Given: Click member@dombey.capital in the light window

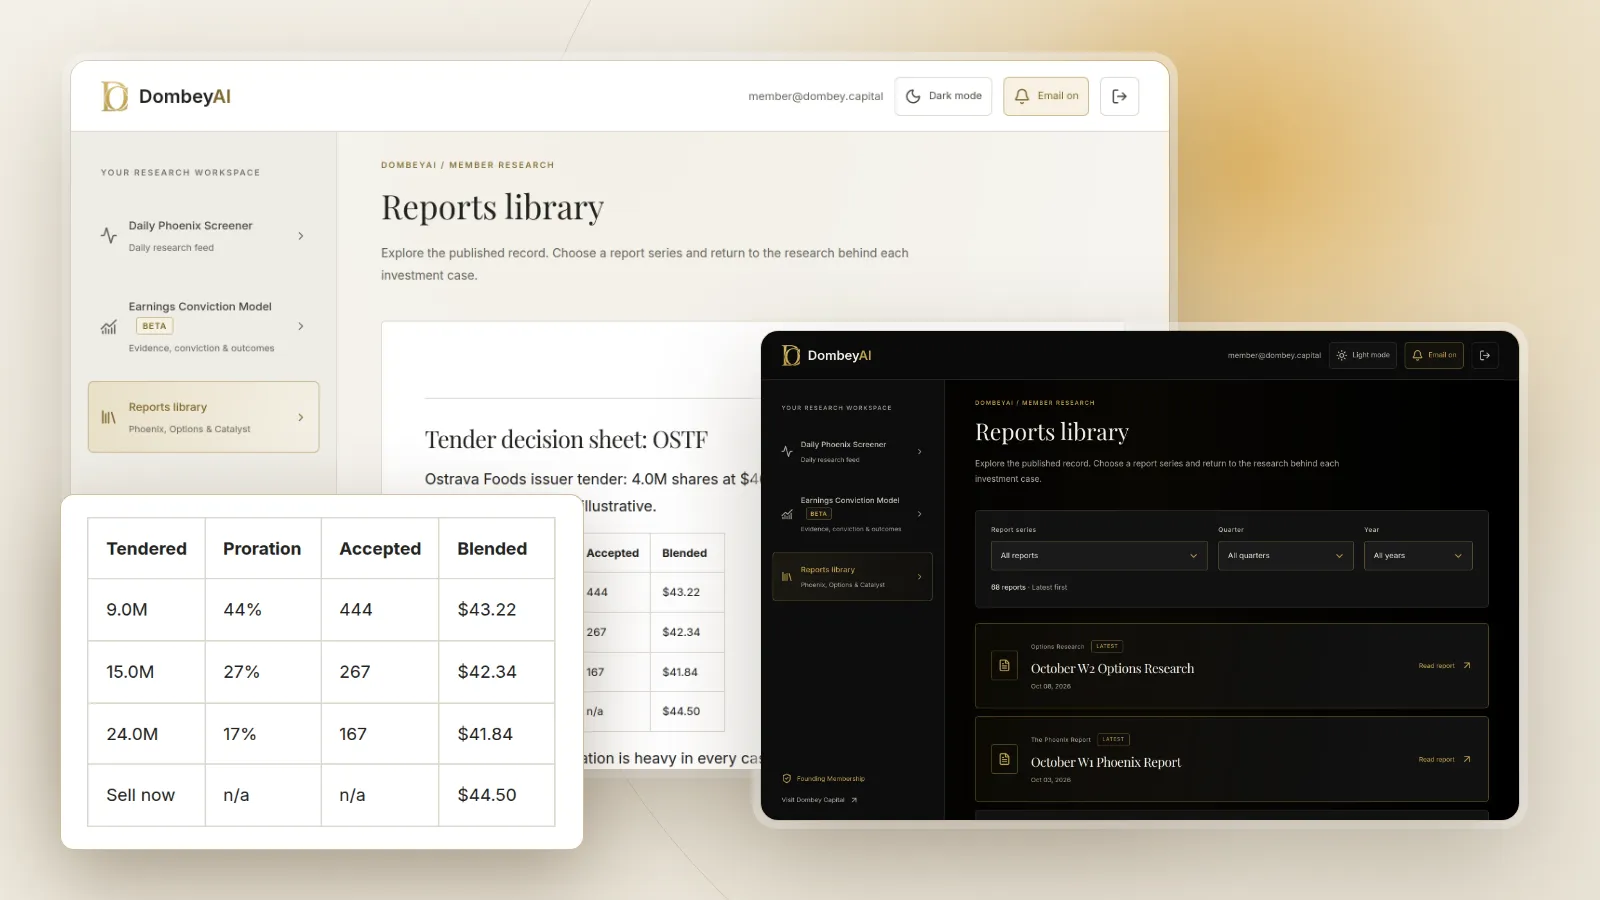Looking at the screenshot, I should [815, 97].
